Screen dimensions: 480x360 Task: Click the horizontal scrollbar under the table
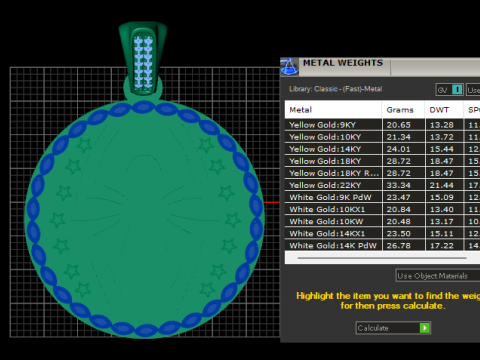[x=382, y=258]
